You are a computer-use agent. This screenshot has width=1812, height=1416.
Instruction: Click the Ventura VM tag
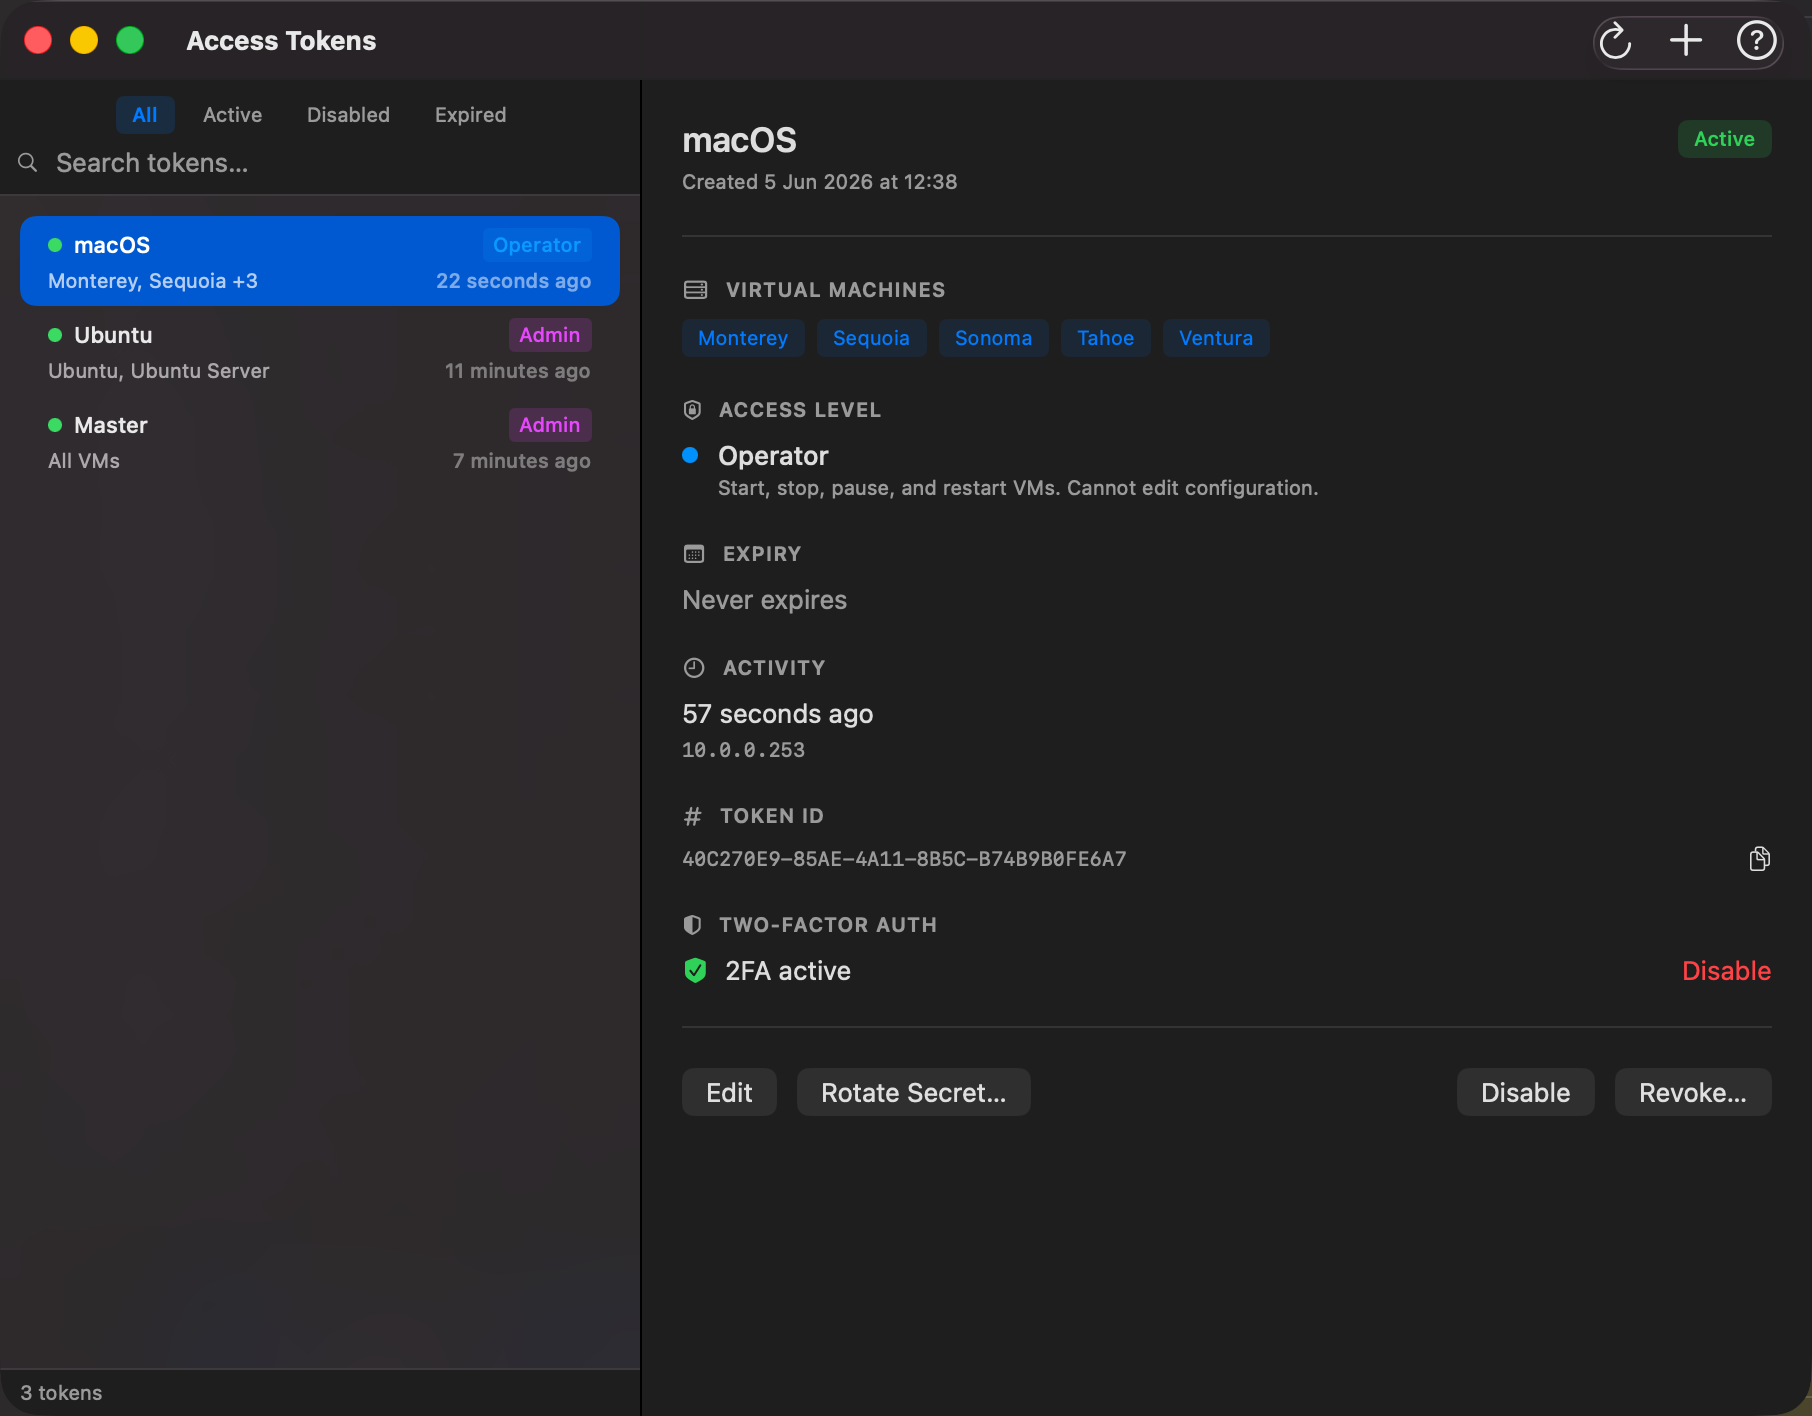(1216, 338)
